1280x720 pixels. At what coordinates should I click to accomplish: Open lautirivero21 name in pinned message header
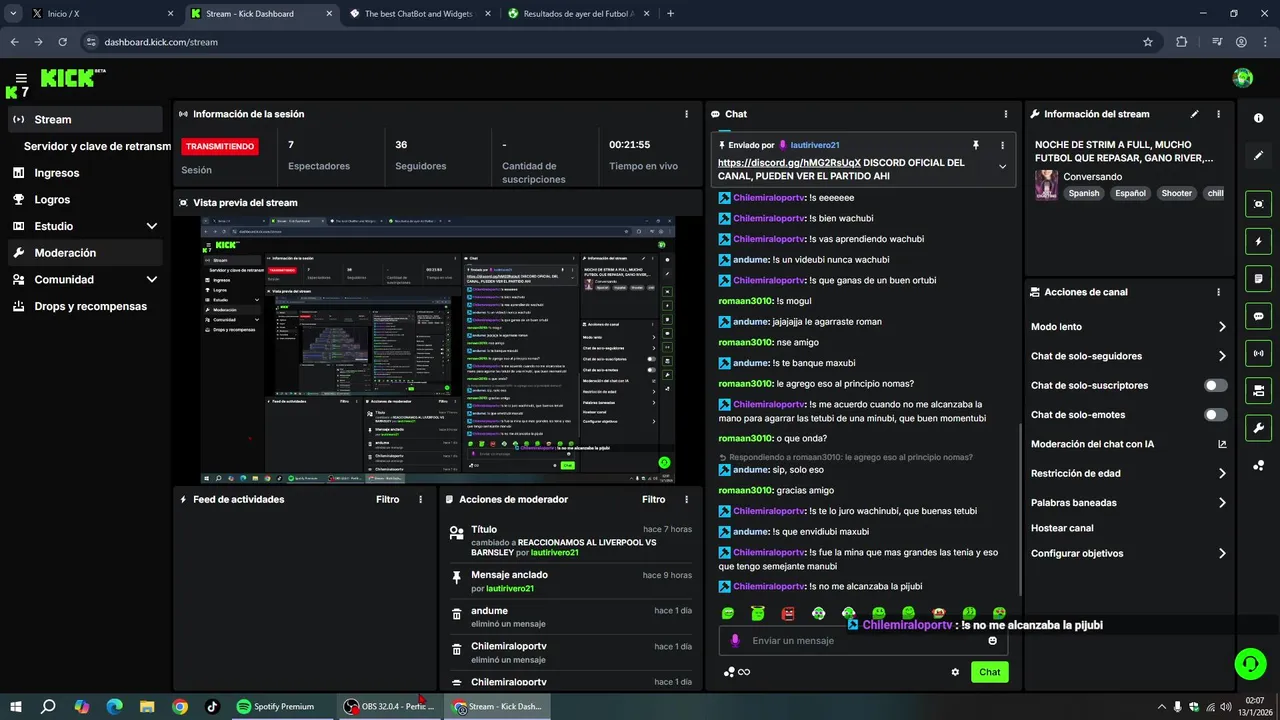[815, 145]
